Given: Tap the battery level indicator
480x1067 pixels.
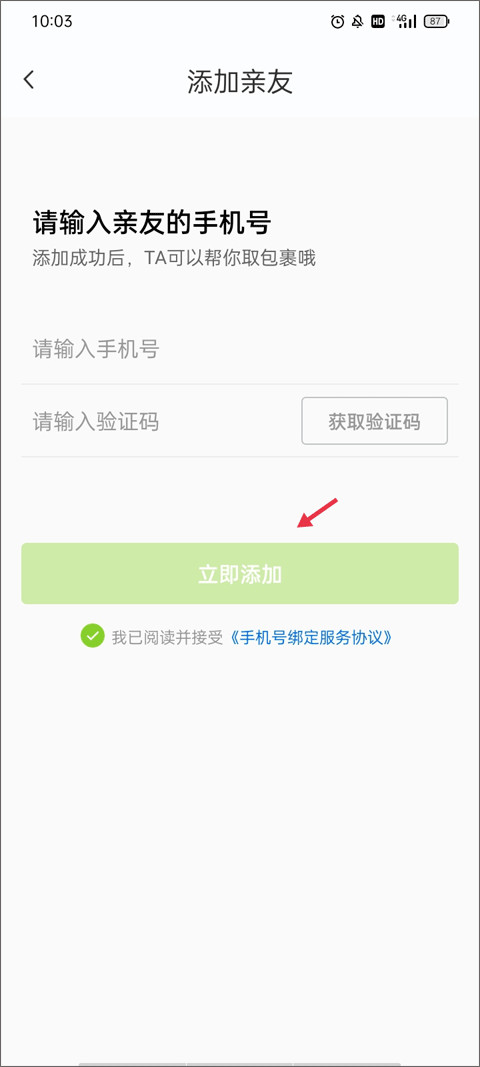Looking at the screenshot, I should point(436,22).
